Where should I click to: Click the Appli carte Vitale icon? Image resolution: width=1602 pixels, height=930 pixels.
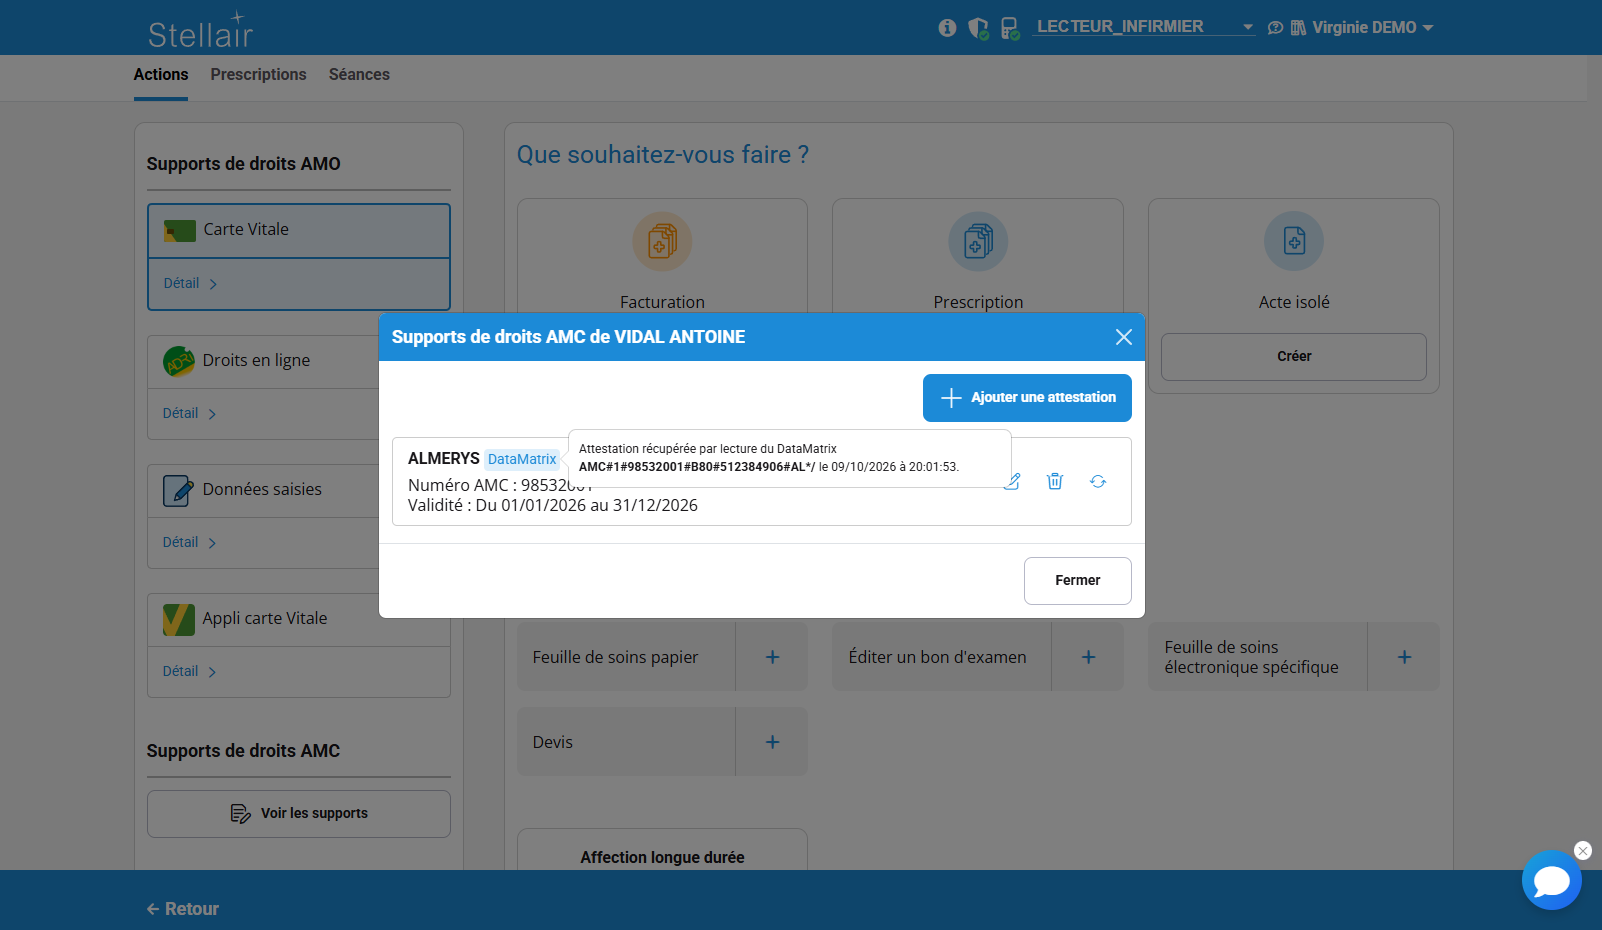(x=179, y=620)
